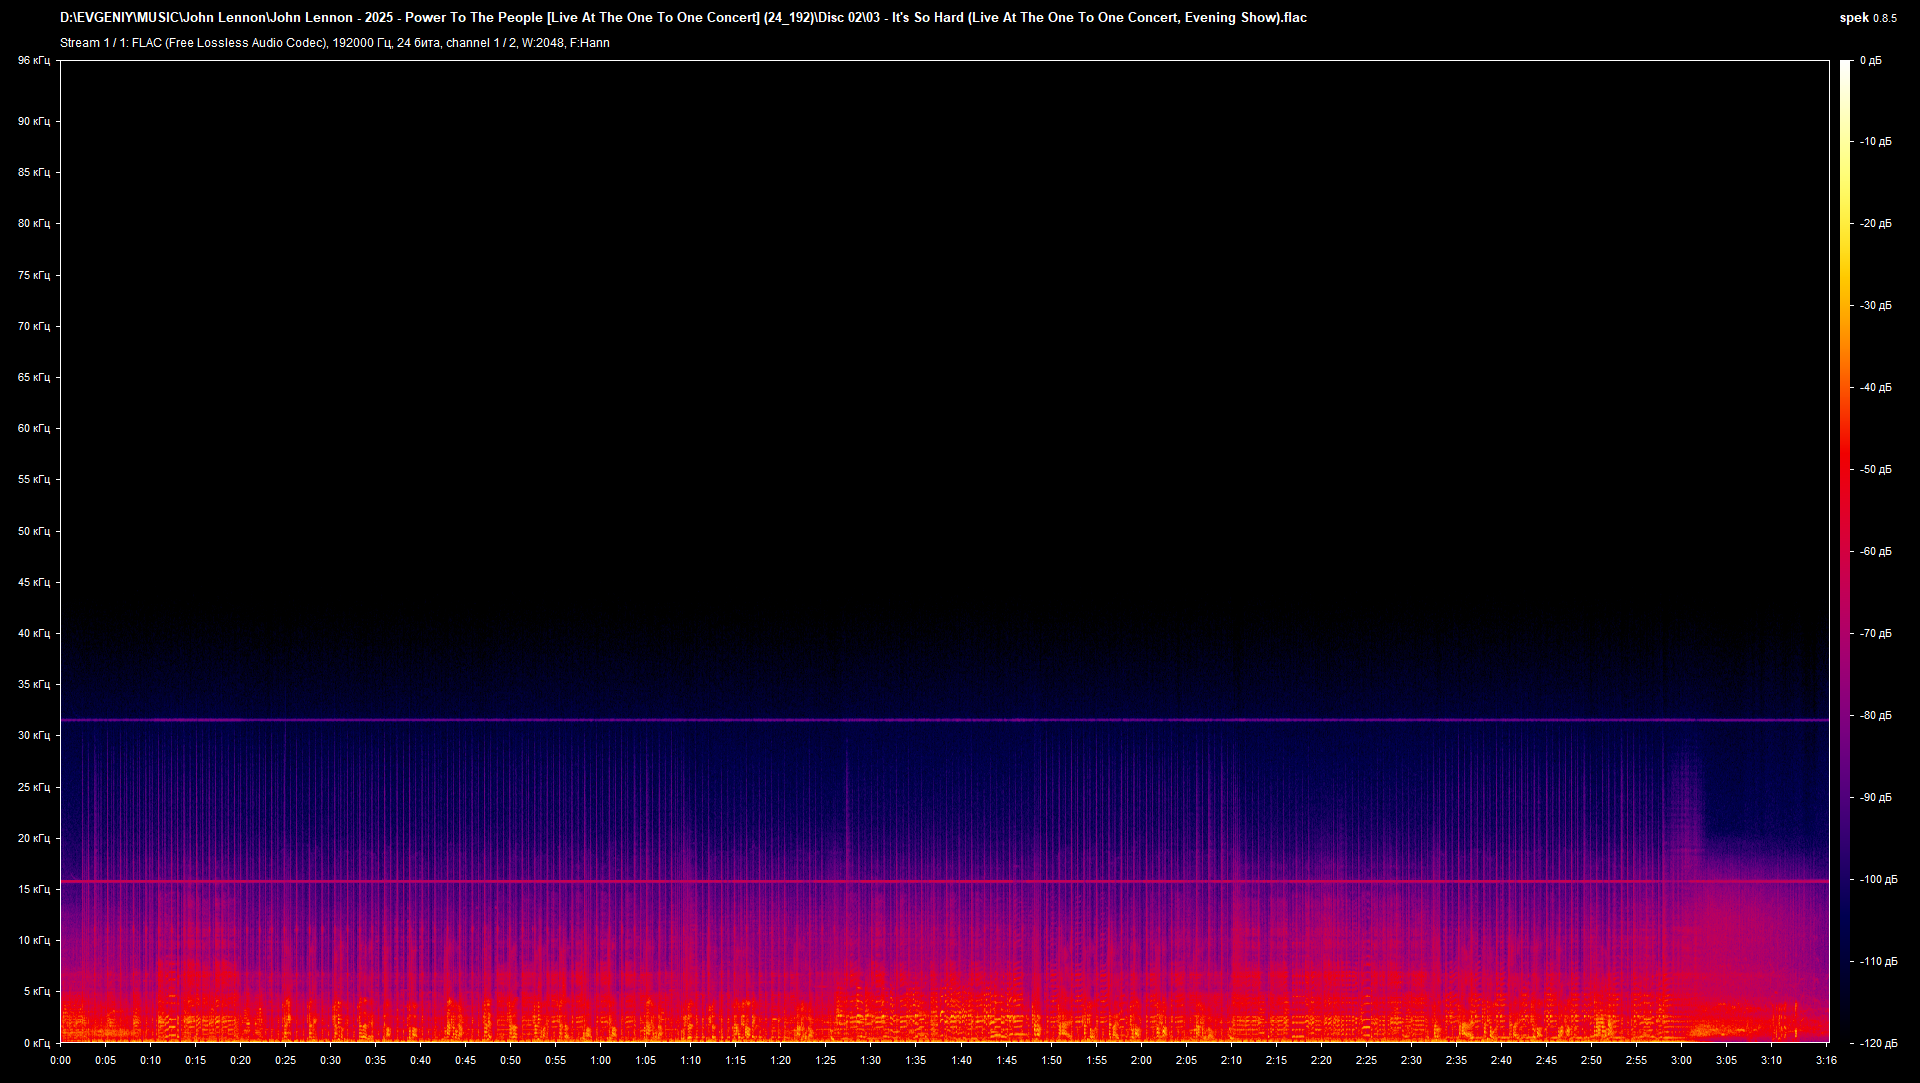Click the 0:00 timeline label

pos(60,1061)
